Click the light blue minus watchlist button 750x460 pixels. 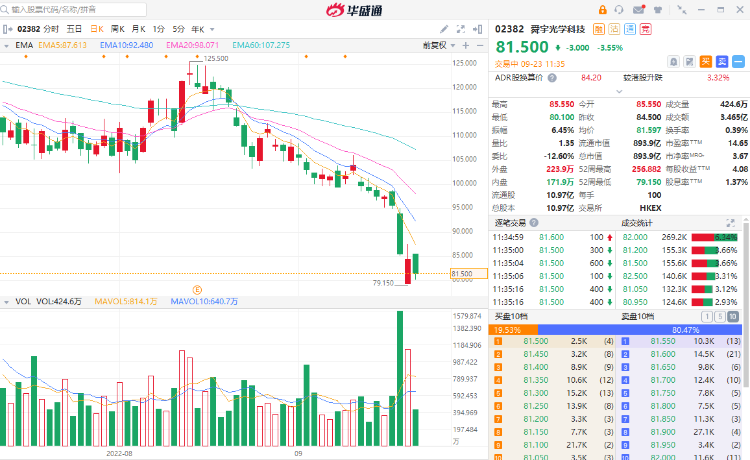tap(739, 62)
